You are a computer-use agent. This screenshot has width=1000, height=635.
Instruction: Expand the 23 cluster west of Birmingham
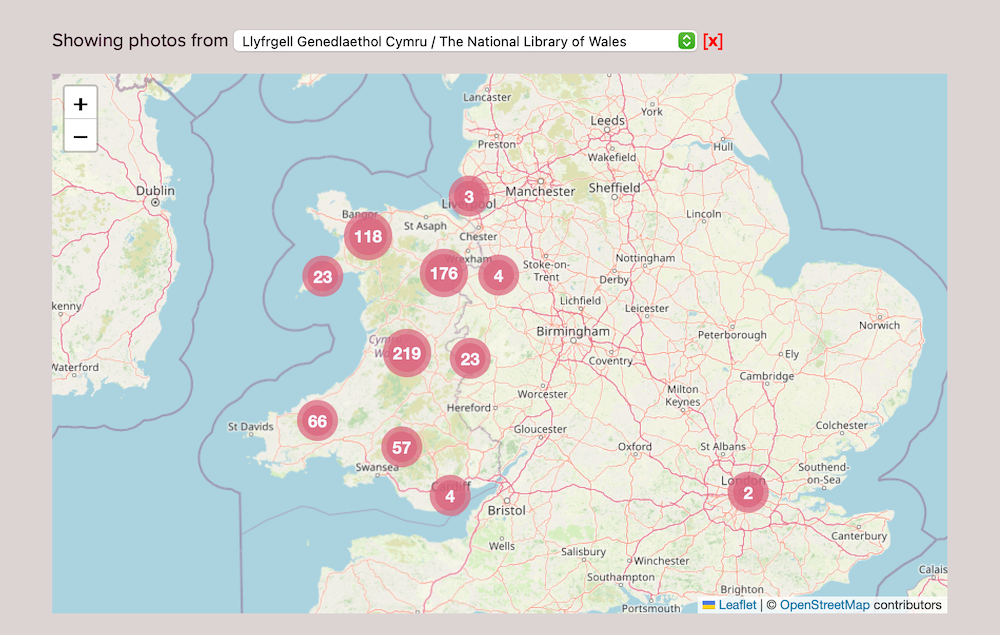click(470, 359)
